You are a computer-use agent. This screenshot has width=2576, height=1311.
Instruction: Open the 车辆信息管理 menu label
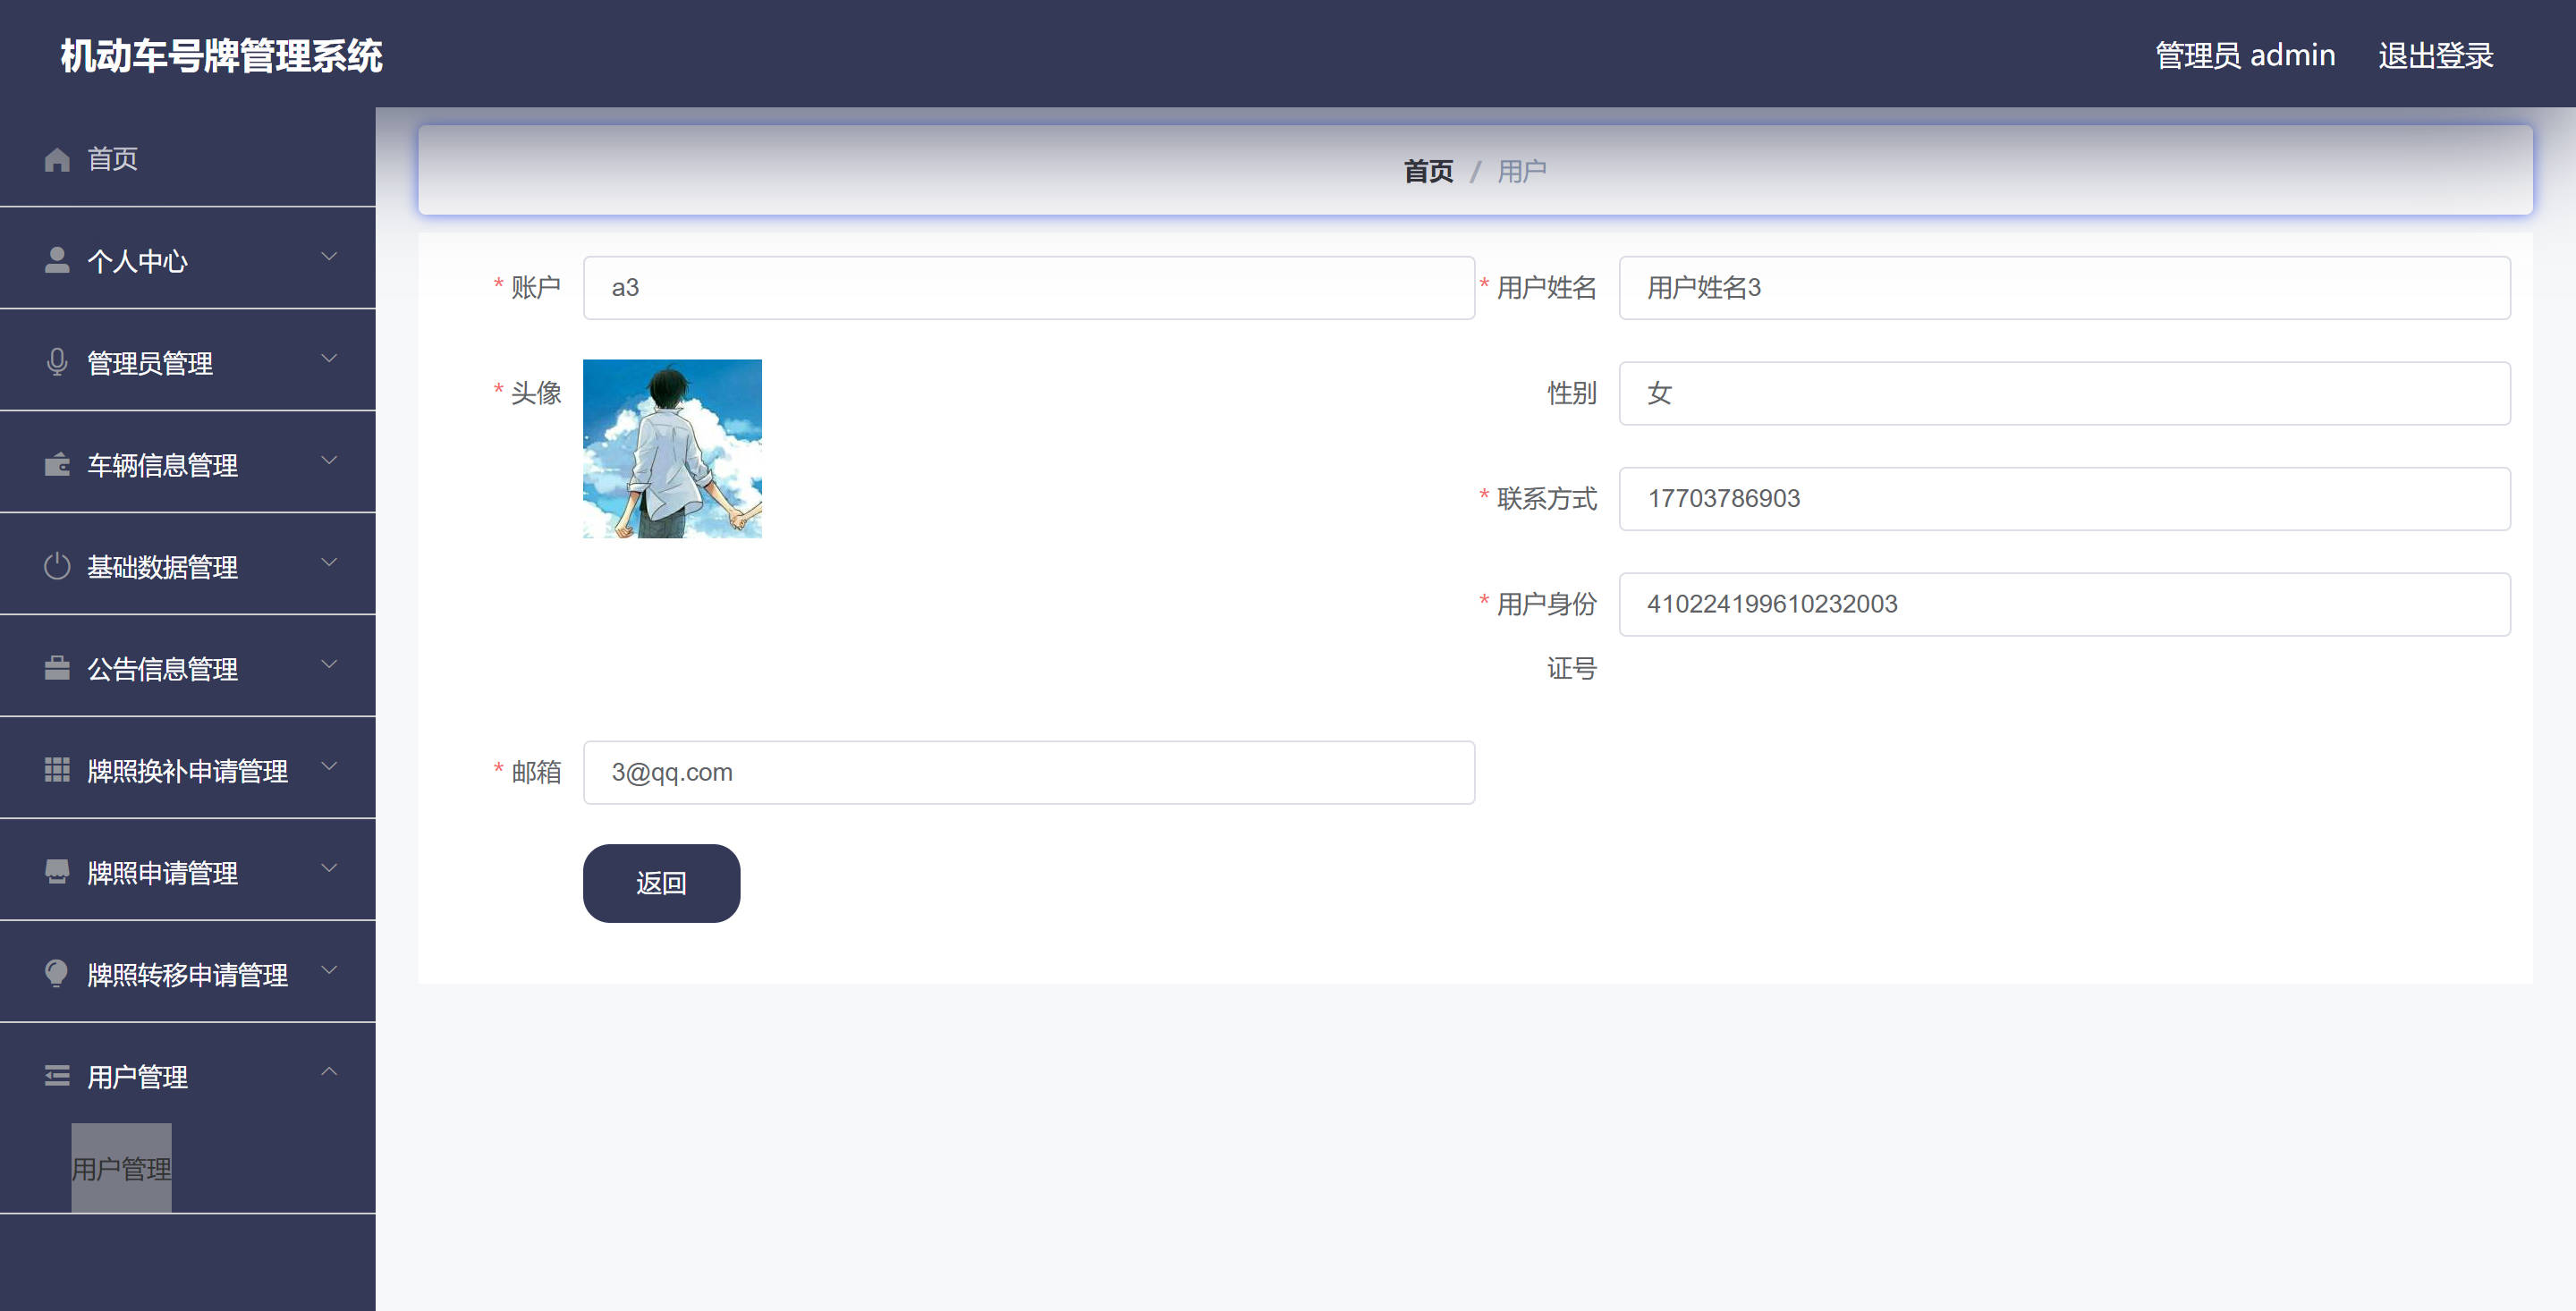click(x=162, y=466)
